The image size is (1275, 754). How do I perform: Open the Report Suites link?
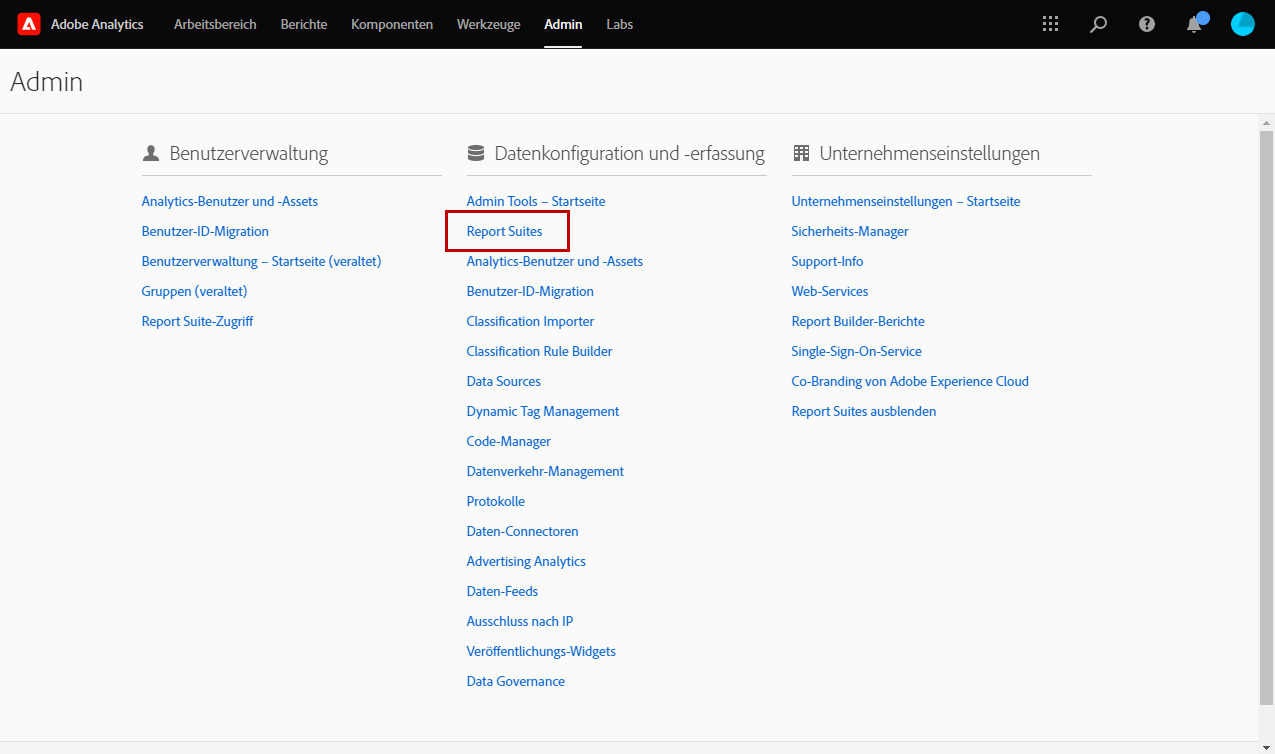pyautogui.click(x=504, y=231)
